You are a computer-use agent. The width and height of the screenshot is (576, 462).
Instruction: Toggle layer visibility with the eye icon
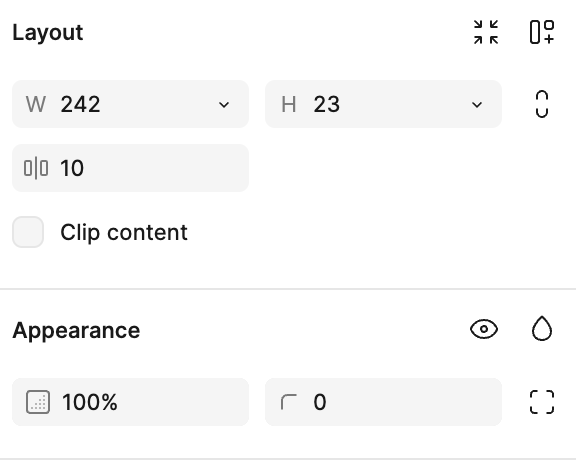(484, 329)
